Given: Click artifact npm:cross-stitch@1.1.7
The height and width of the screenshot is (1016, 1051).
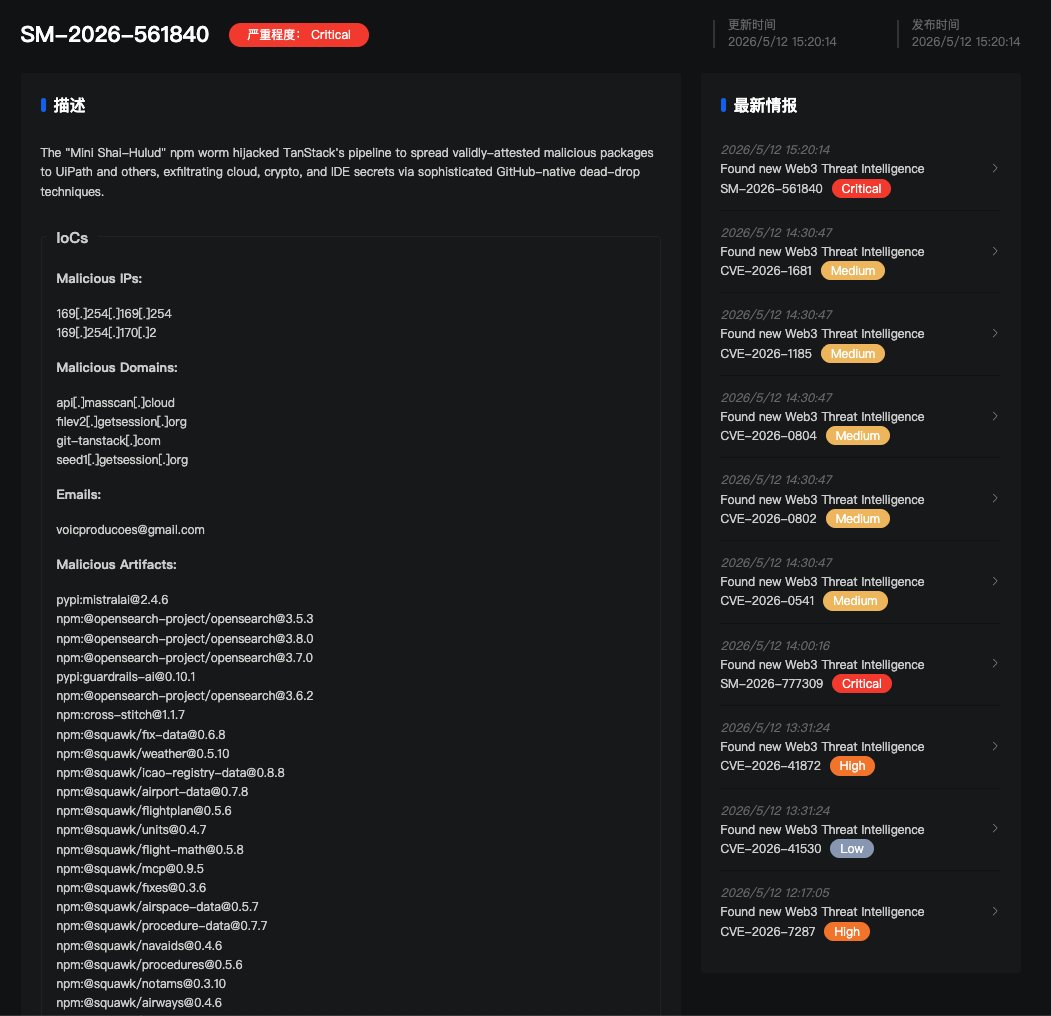Looking at the screenshot, I should click(121, 715).
